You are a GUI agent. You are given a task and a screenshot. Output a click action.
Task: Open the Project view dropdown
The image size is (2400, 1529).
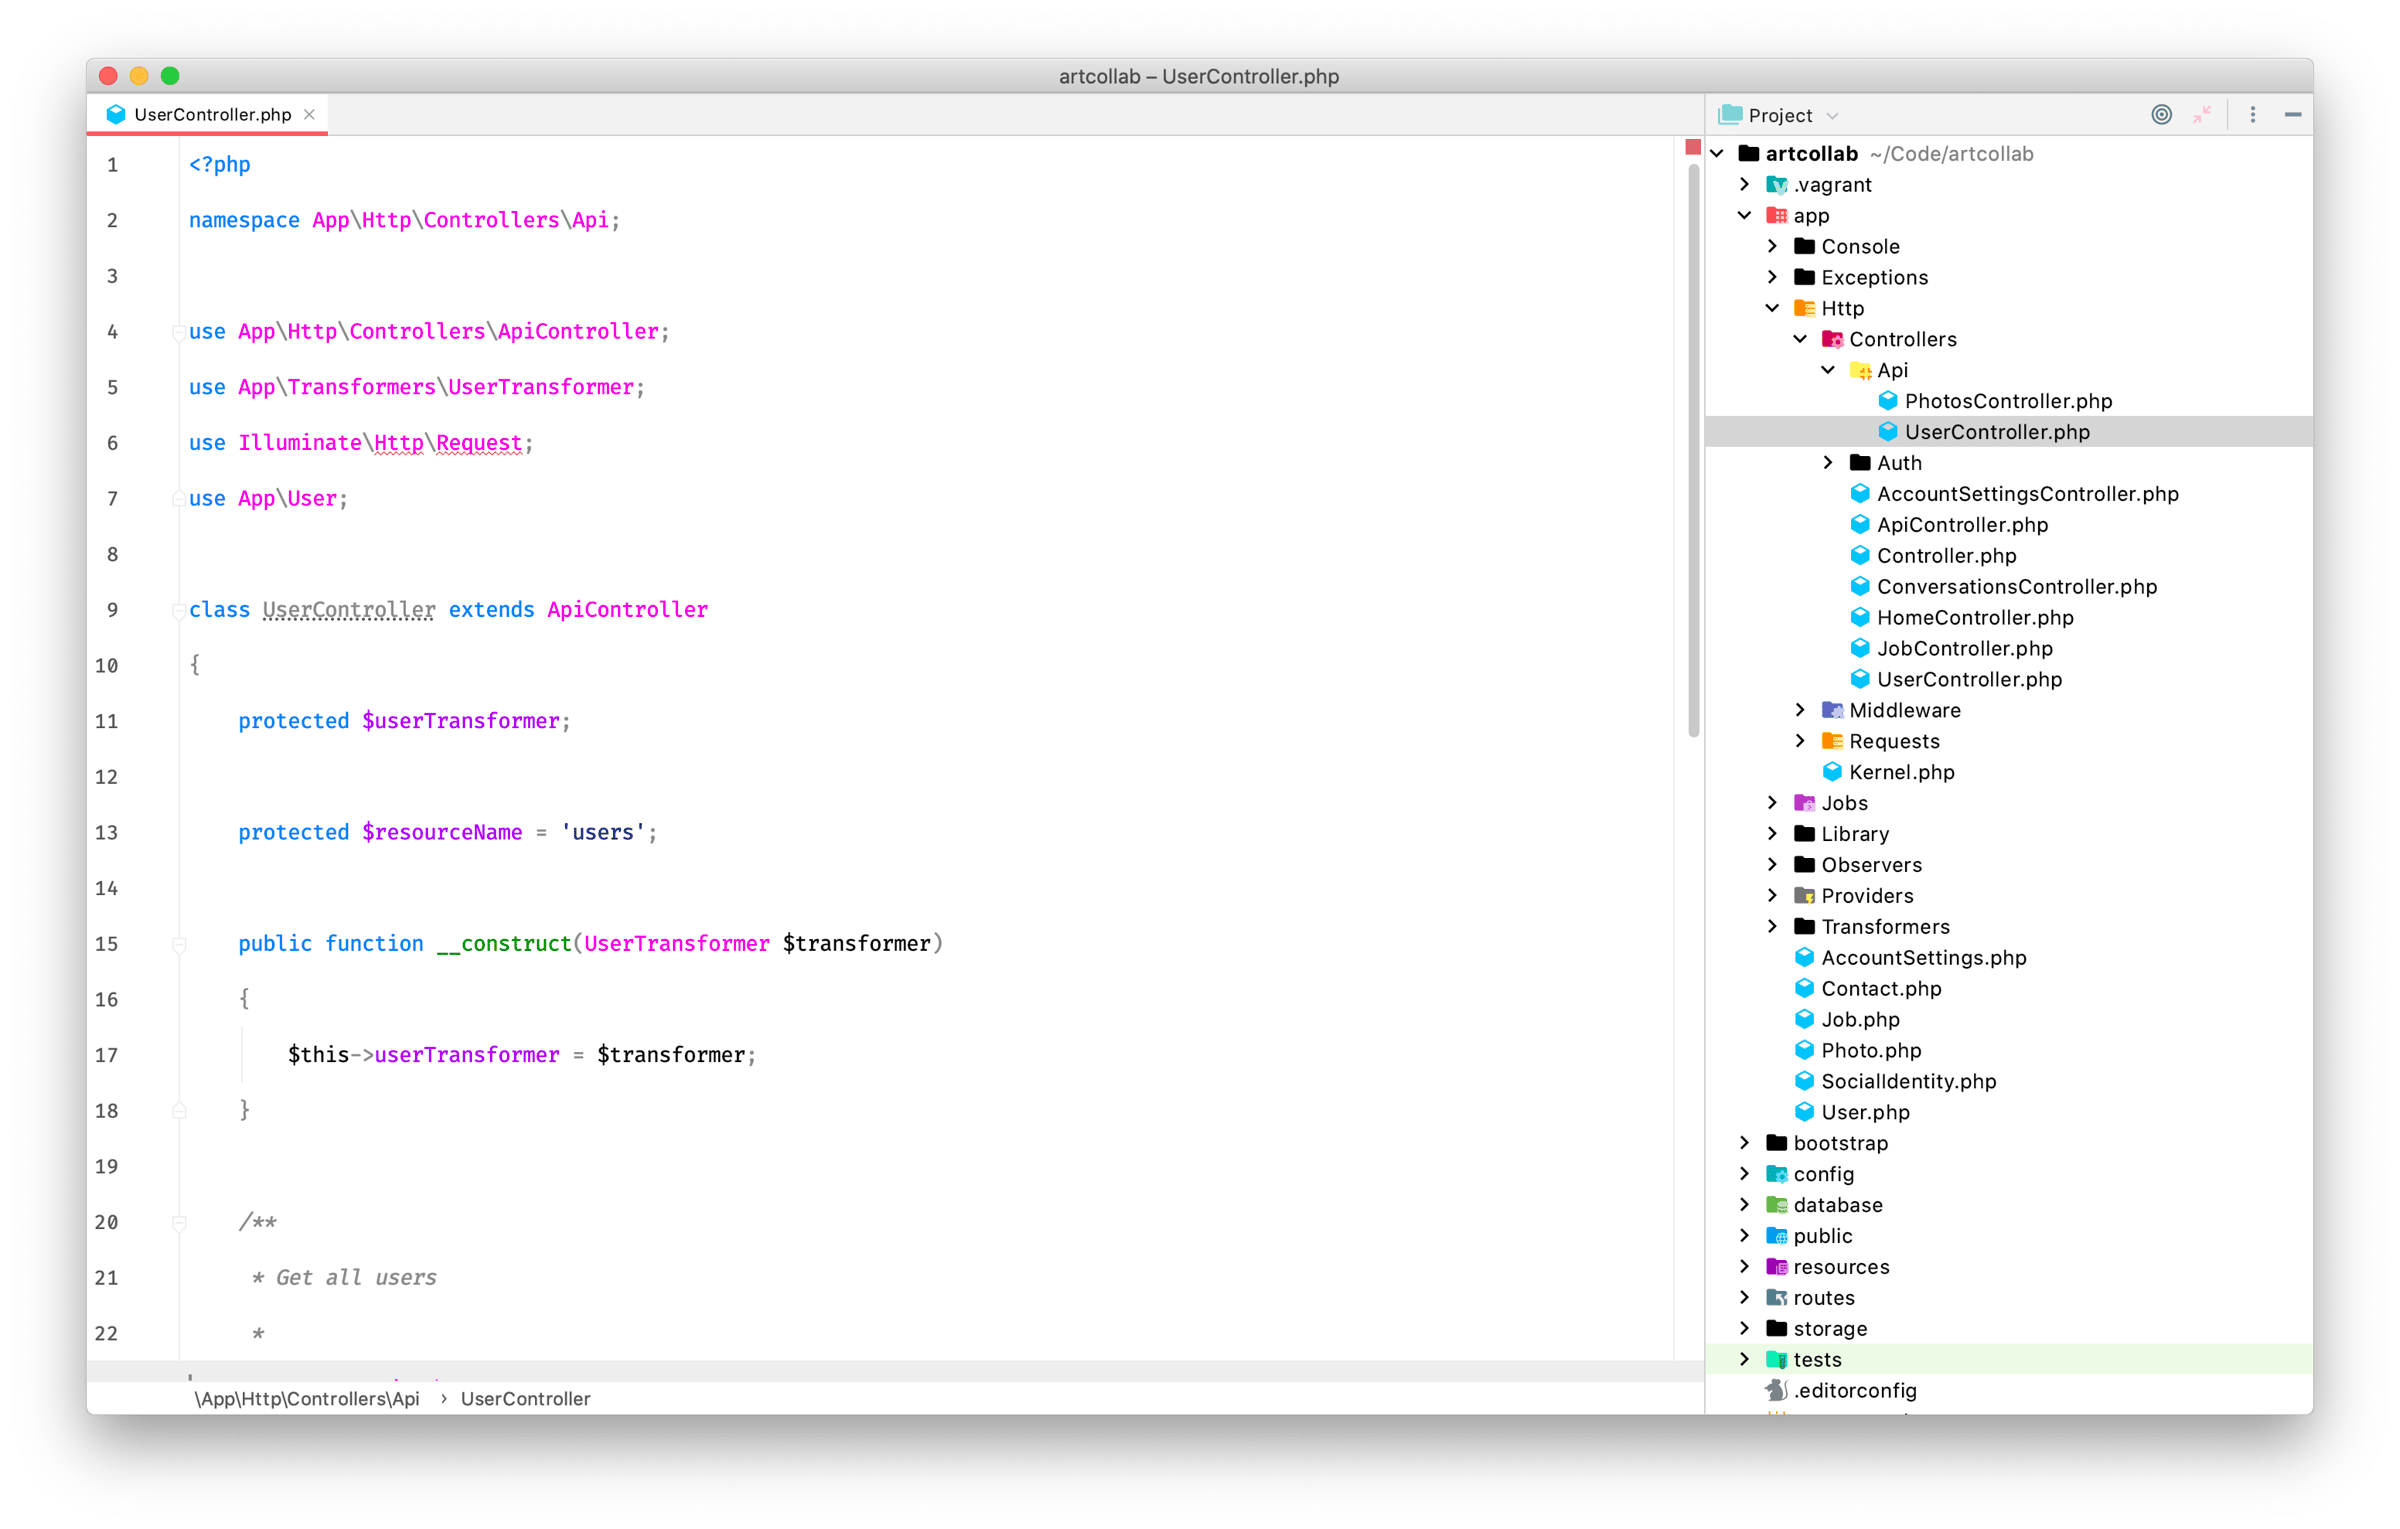tap(1832, 116)
